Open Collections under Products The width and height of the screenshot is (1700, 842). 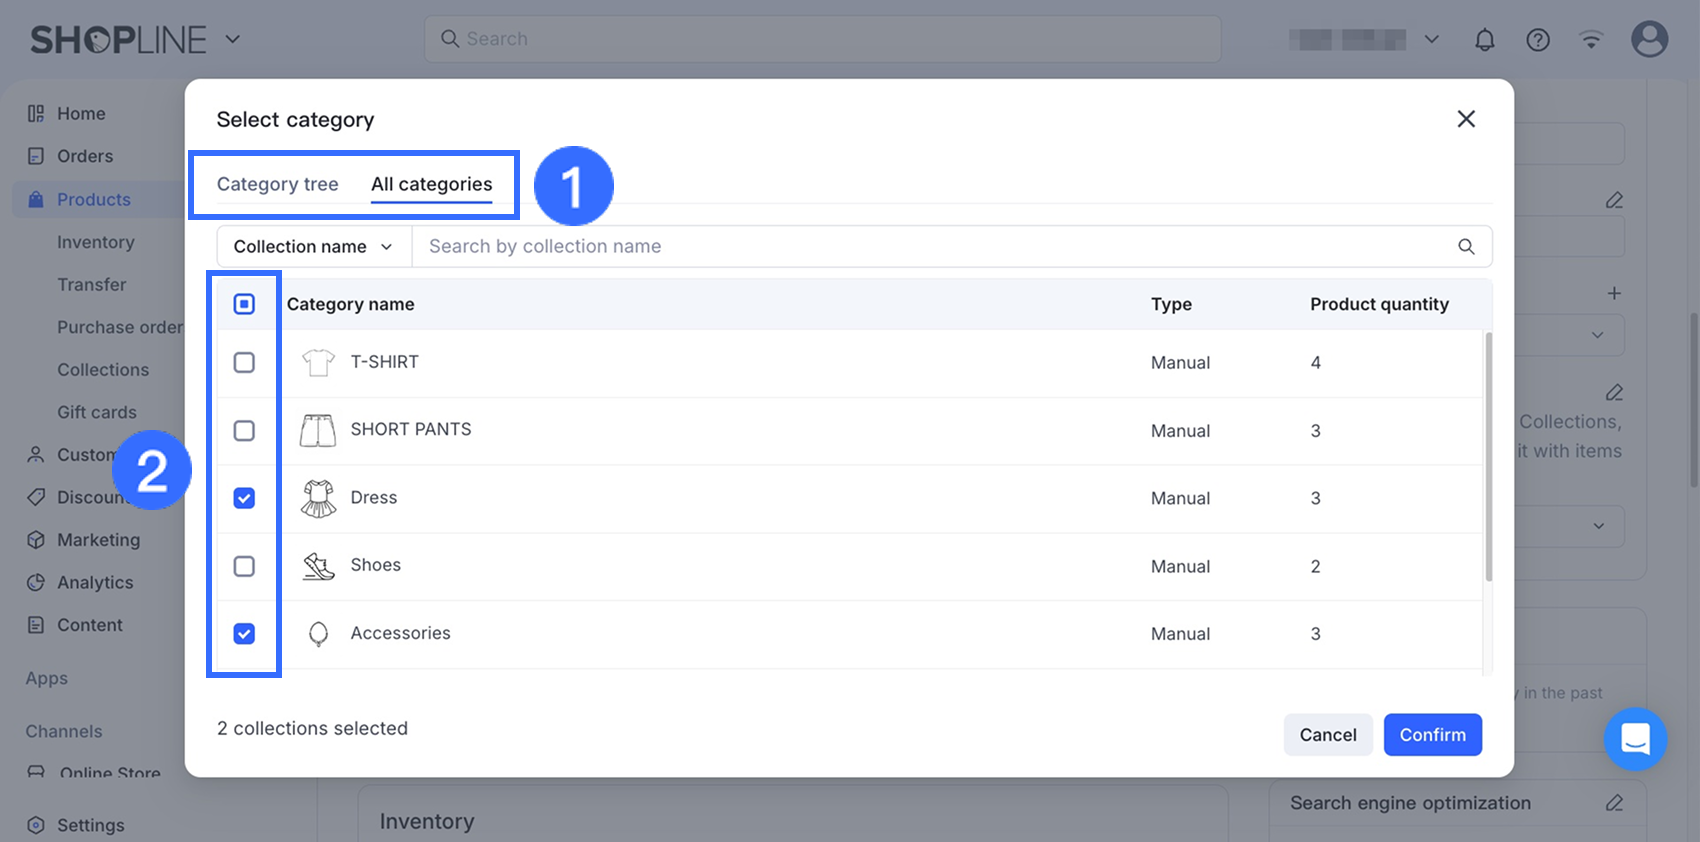point(103,370)
